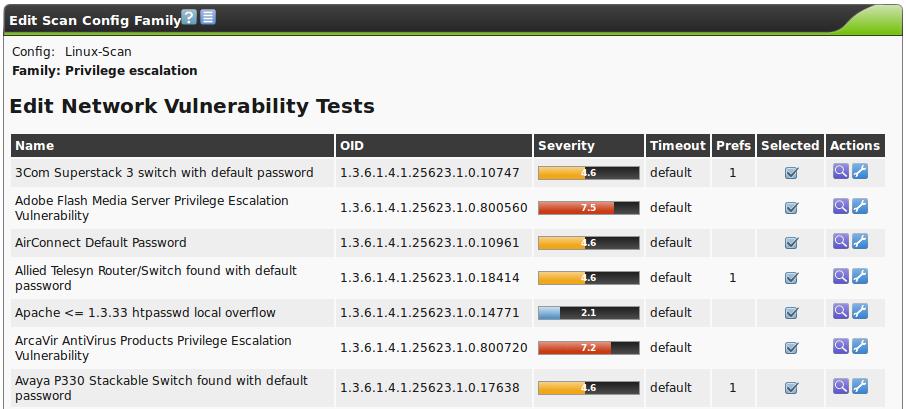View details of AirConnect Default Password test
This screenshot has width=906, height=409.
coord(841,242)
